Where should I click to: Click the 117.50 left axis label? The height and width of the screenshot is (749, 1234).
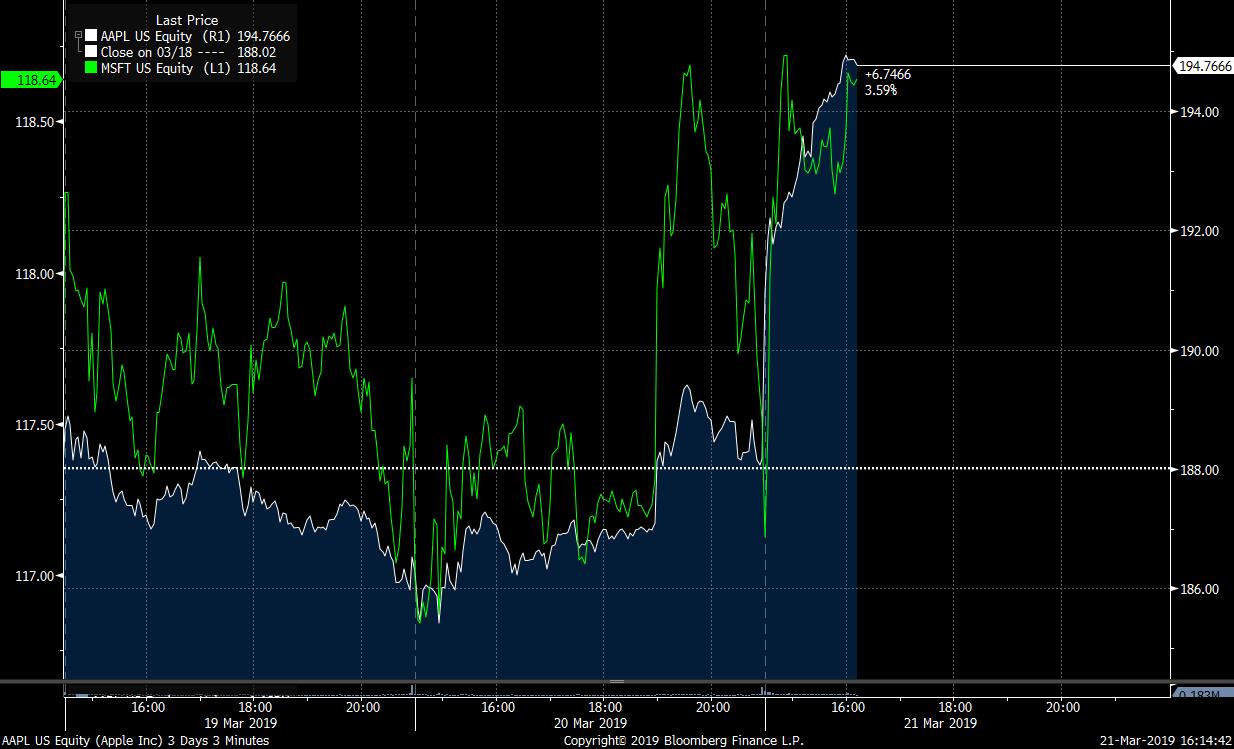pos(34,425)
